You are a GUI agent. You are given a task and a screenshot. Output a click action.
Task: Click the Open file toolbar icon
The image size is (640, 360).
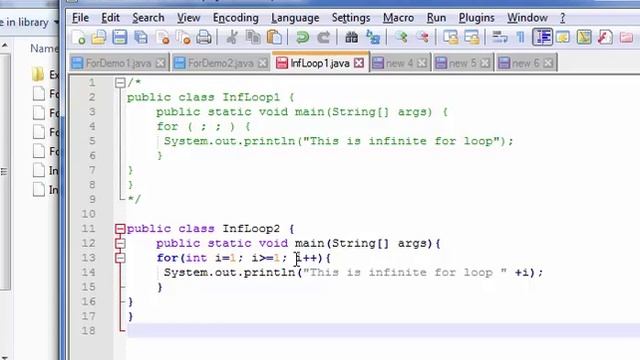(99, 38)
